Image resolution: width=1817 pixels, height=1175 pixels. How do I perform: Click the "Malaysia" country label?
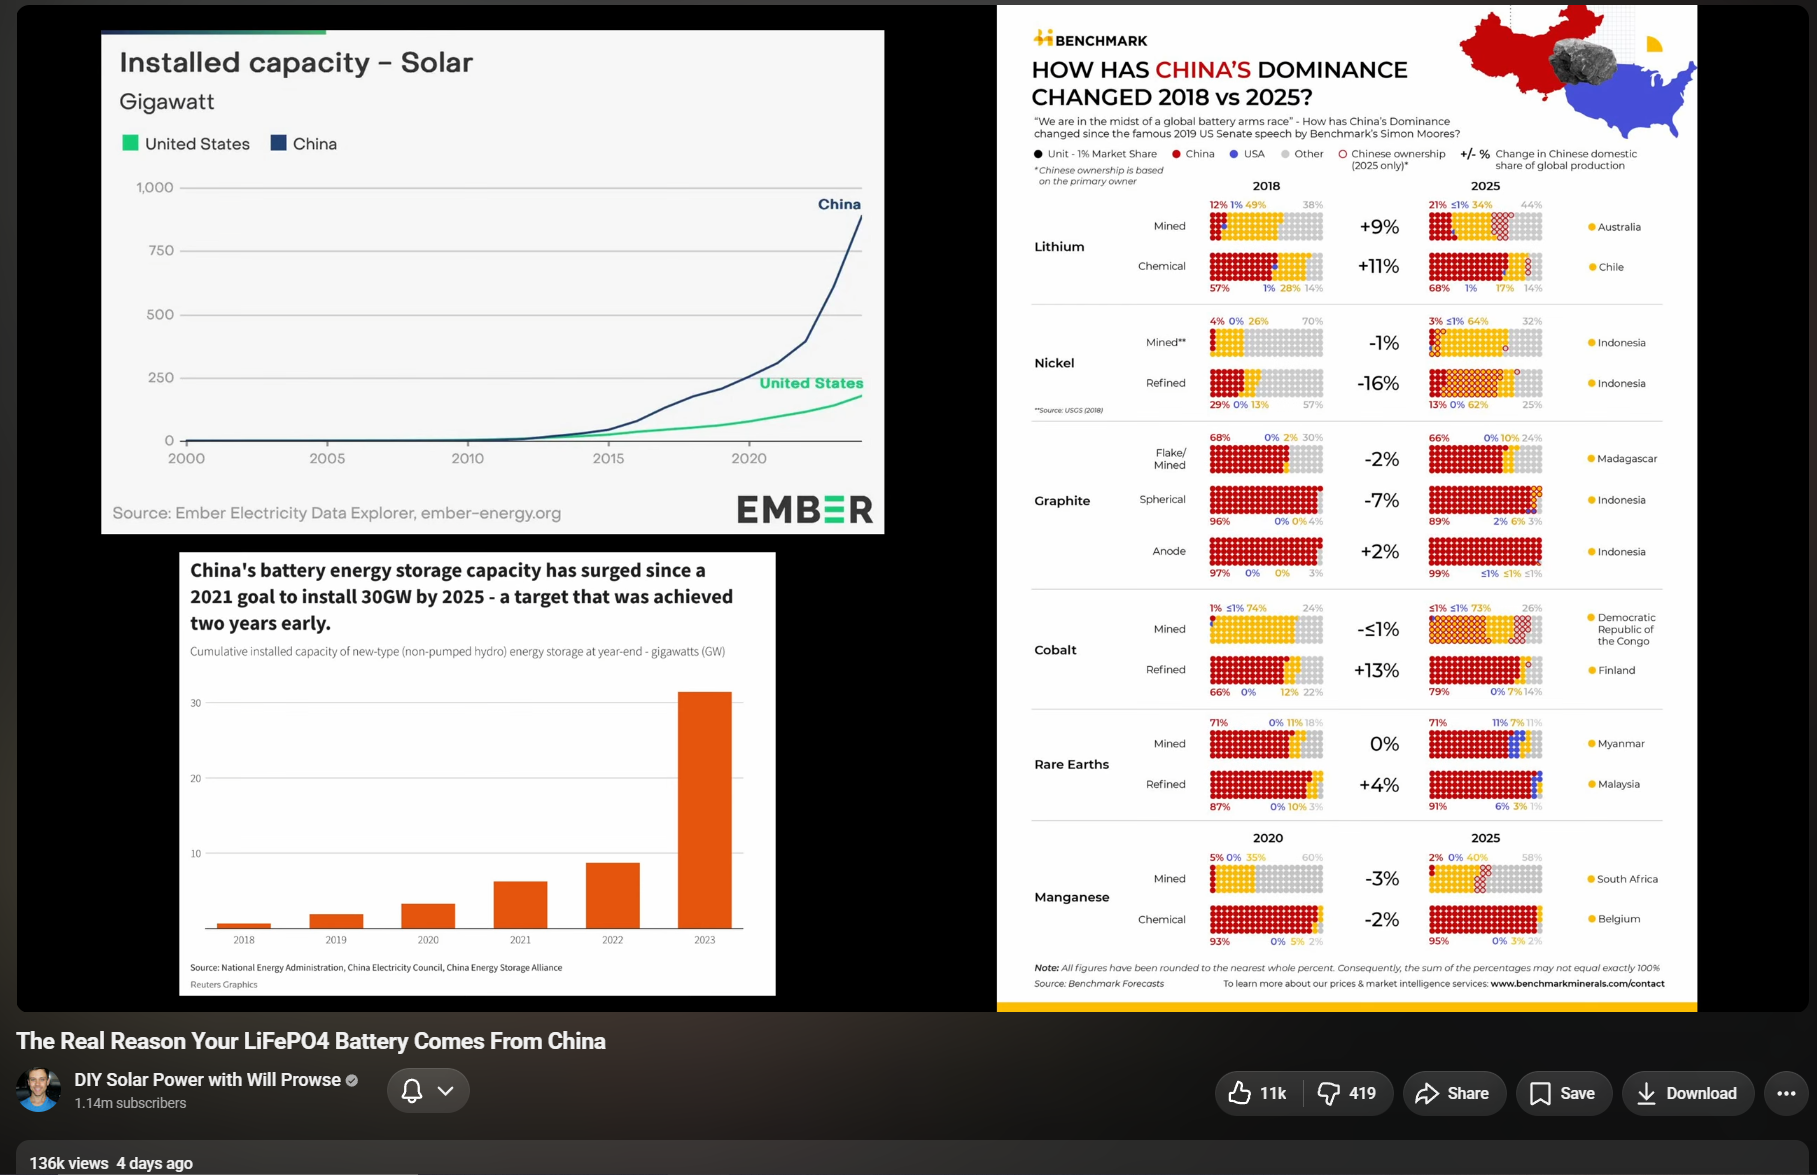pyautogui.click(x=1619, y=784)
